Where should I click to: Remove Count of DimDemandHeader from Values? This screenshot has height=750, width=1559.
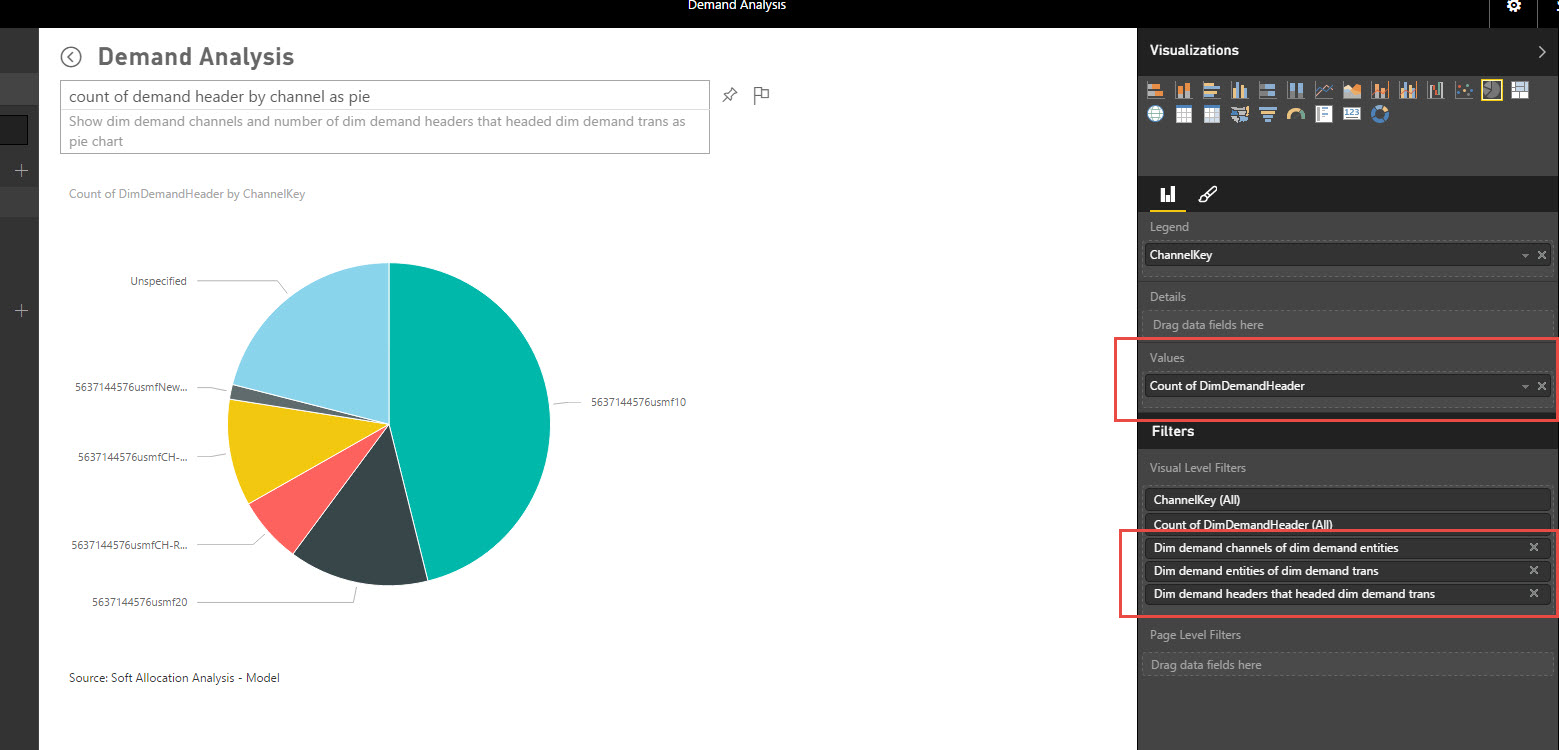(1542, 386)
